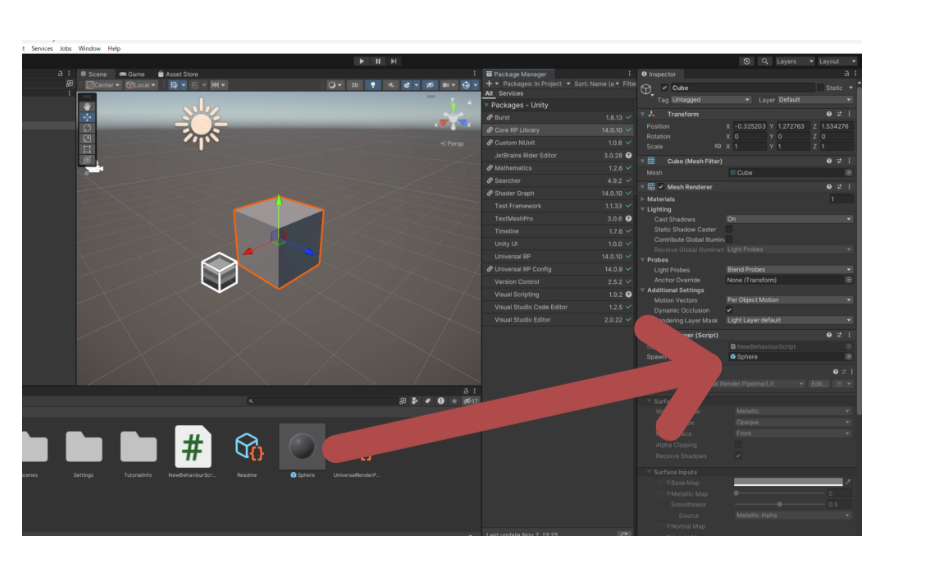
Task: Select the Rotate tool
Action: [x=87, y=128]
